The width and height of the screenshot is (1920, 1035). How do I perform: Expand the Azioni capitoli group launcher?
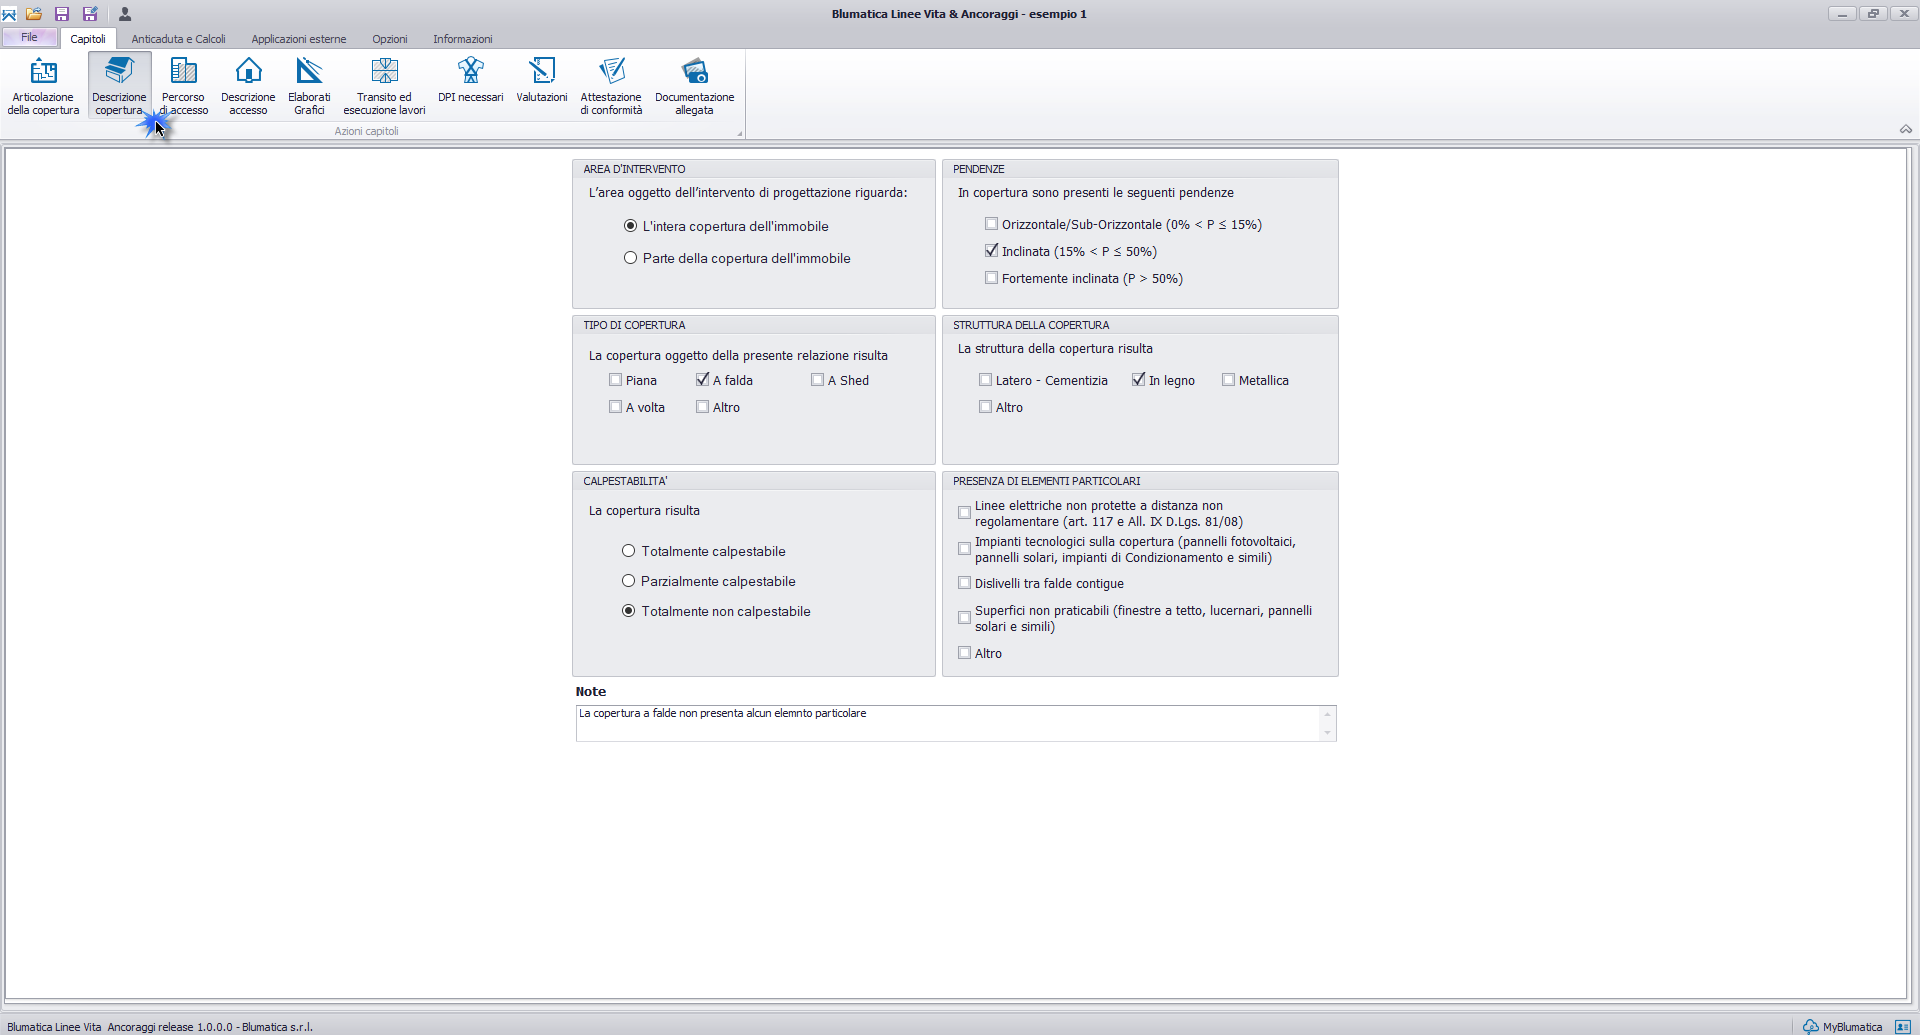point(740,133)
